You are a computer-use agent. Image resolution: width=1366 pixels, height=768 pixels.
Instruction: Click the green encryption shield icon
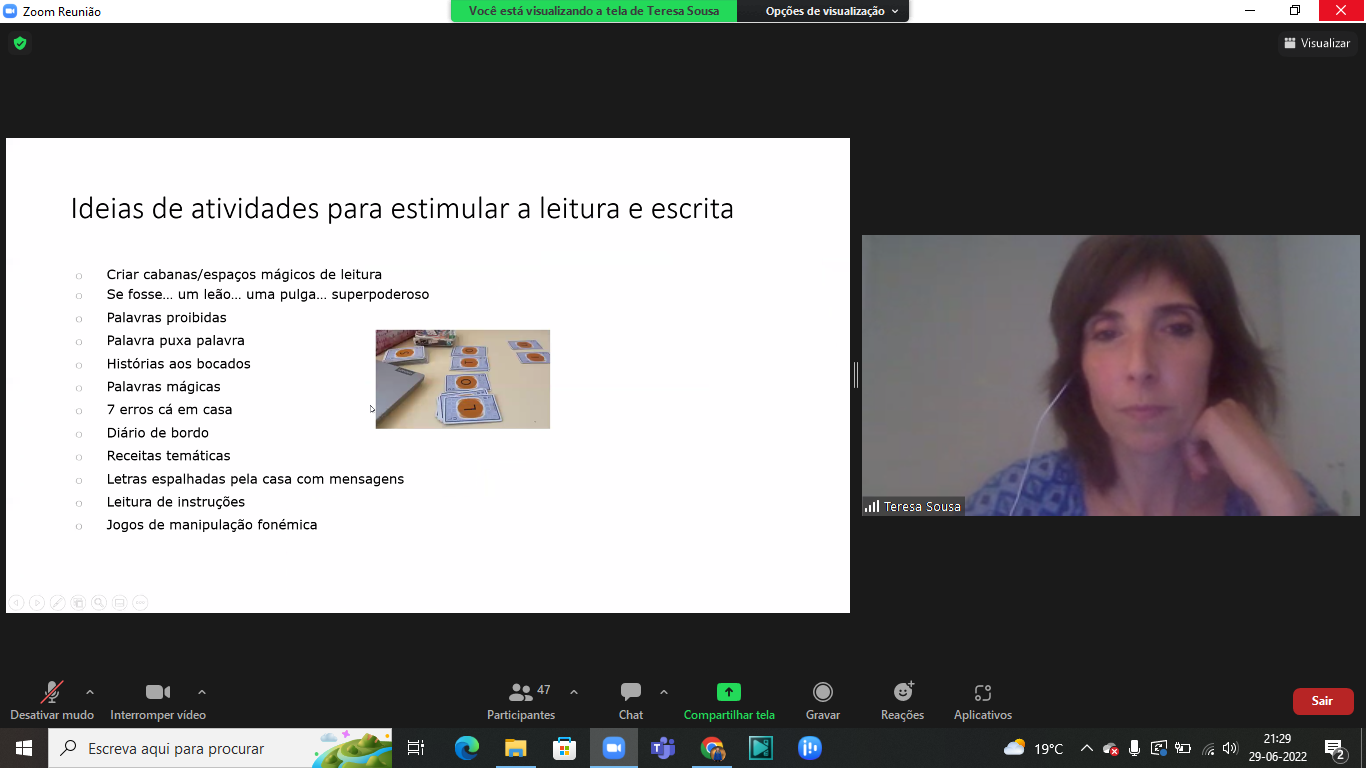click(x=19, y=43)
